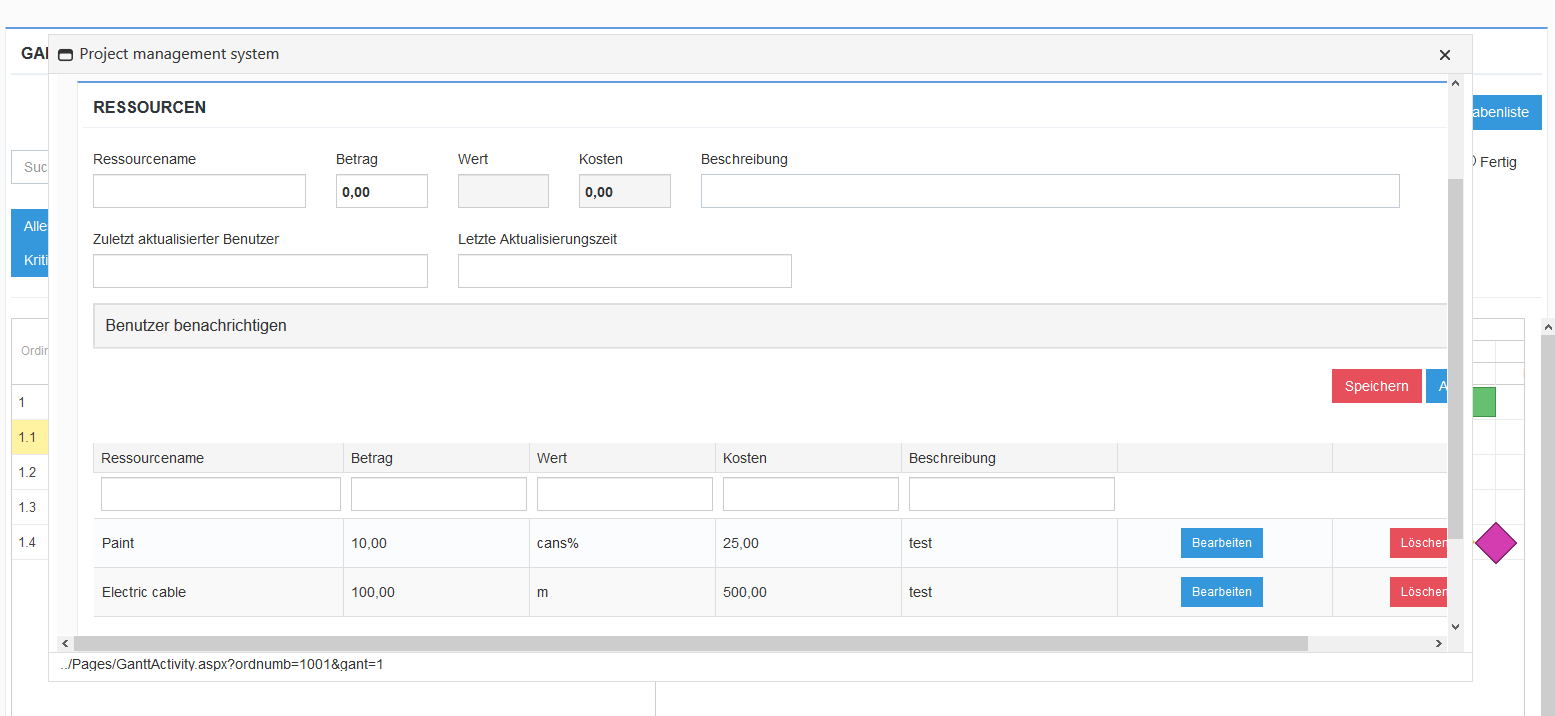
Task: Select the Paint resource name cell
Action: (218, 543)
